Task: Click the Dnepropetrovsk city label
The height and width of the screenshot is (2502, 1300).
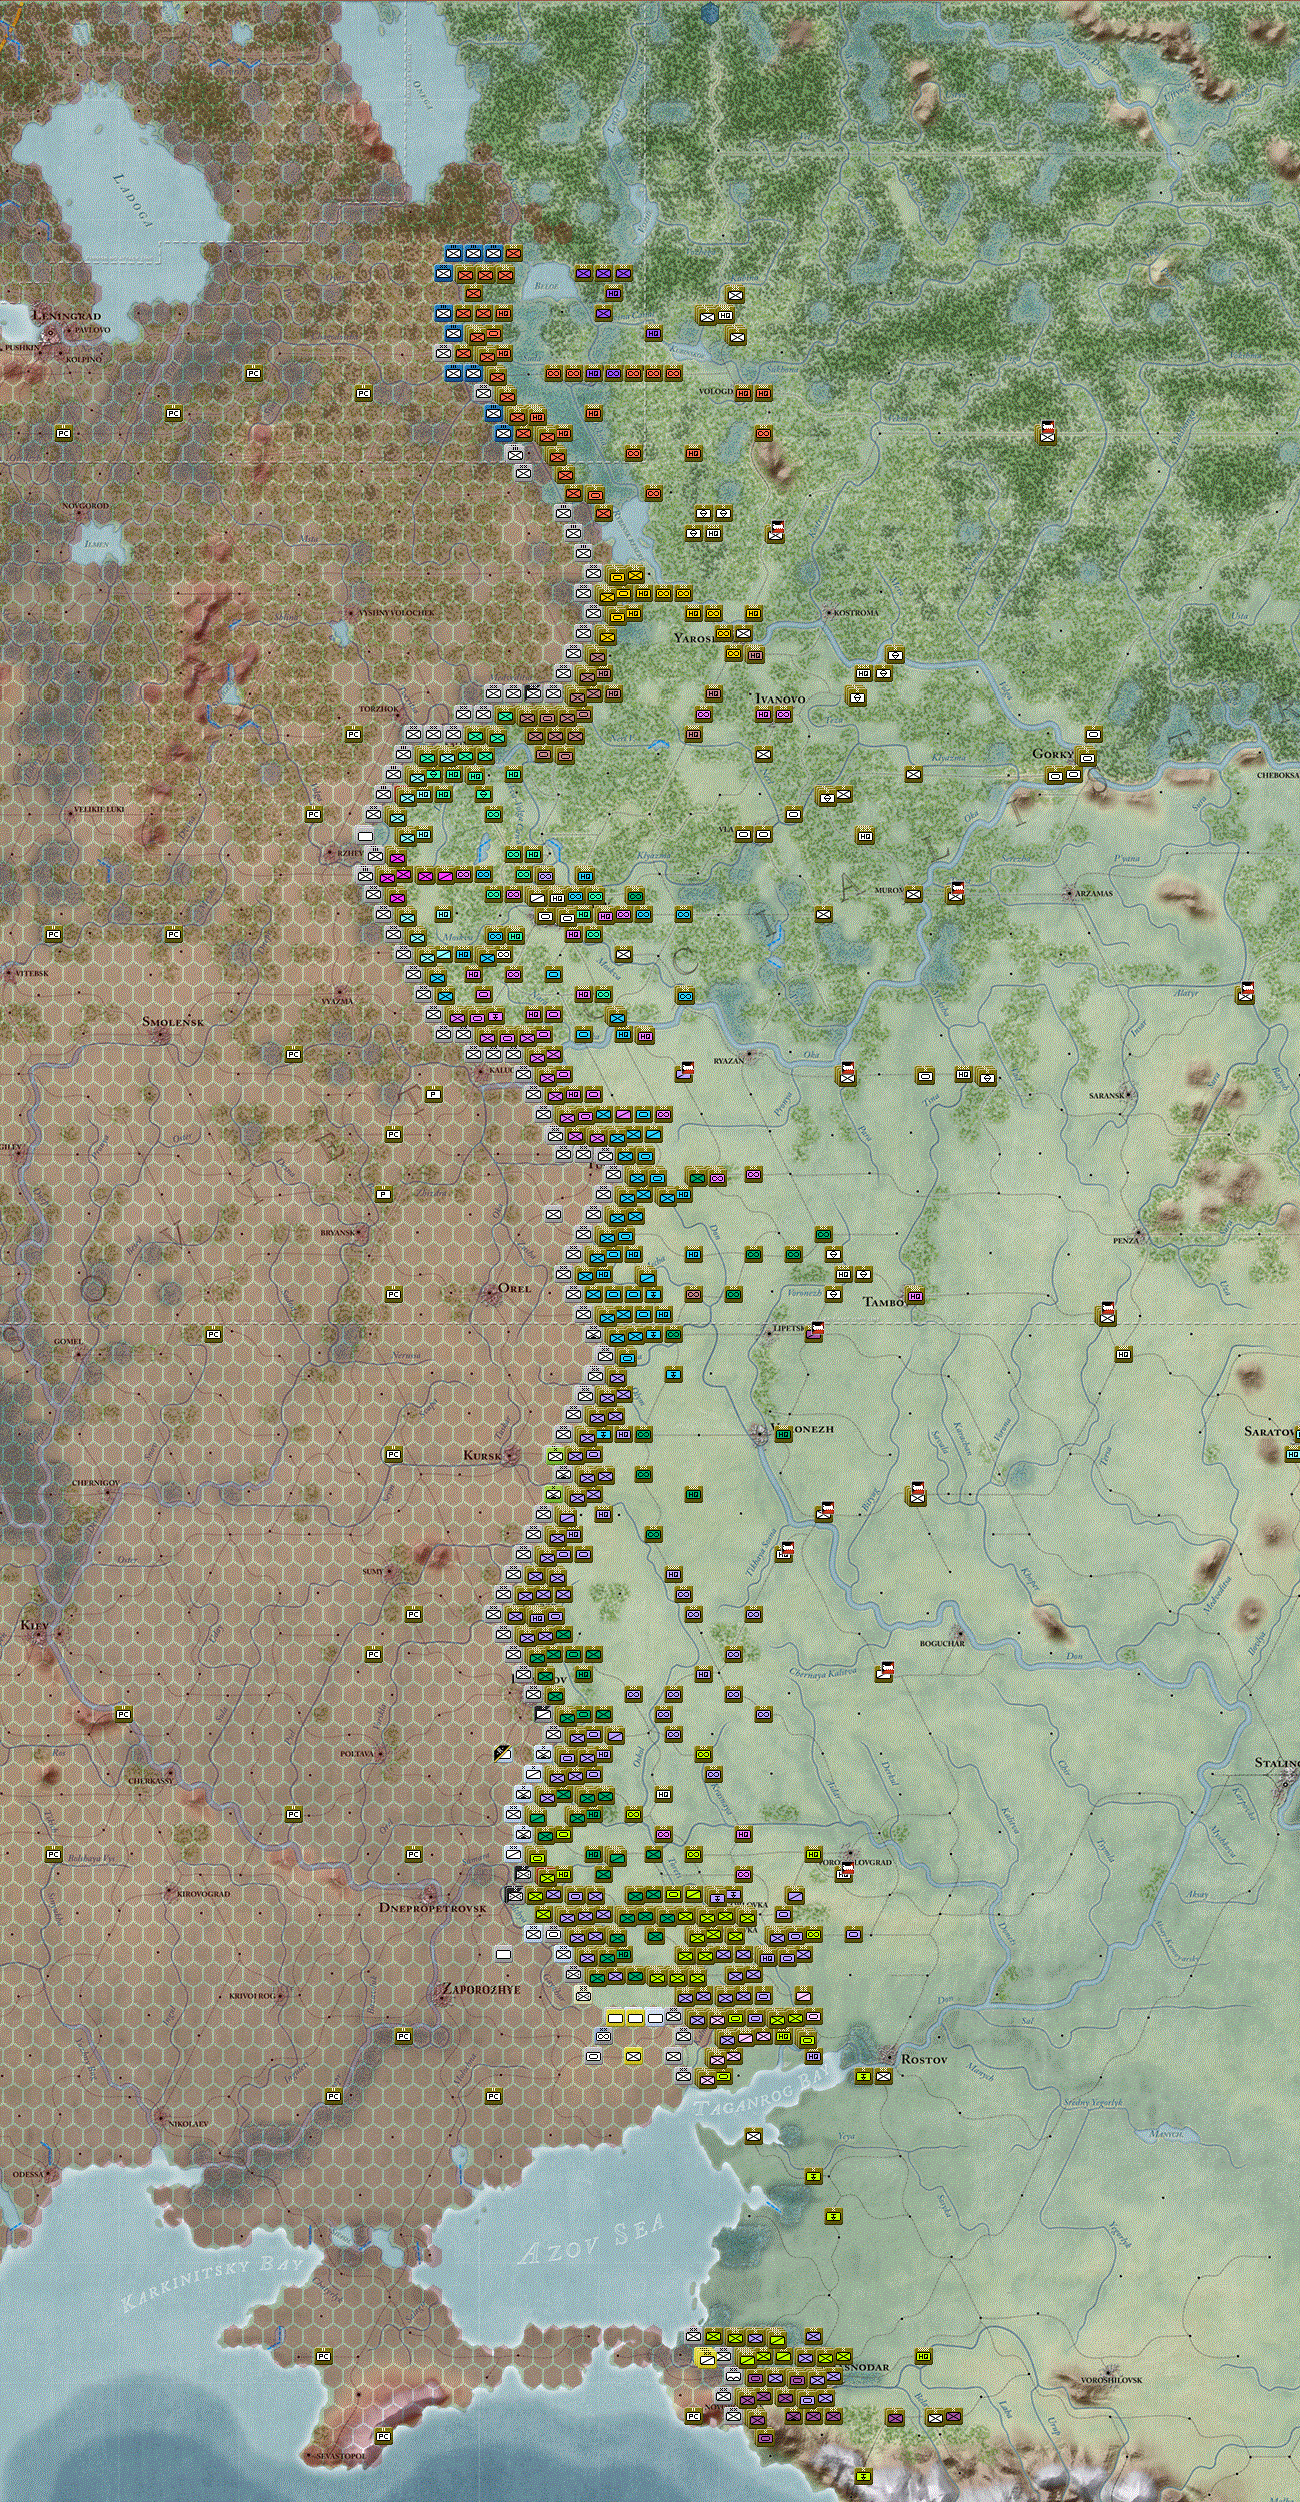Action: click(432, 1907)
